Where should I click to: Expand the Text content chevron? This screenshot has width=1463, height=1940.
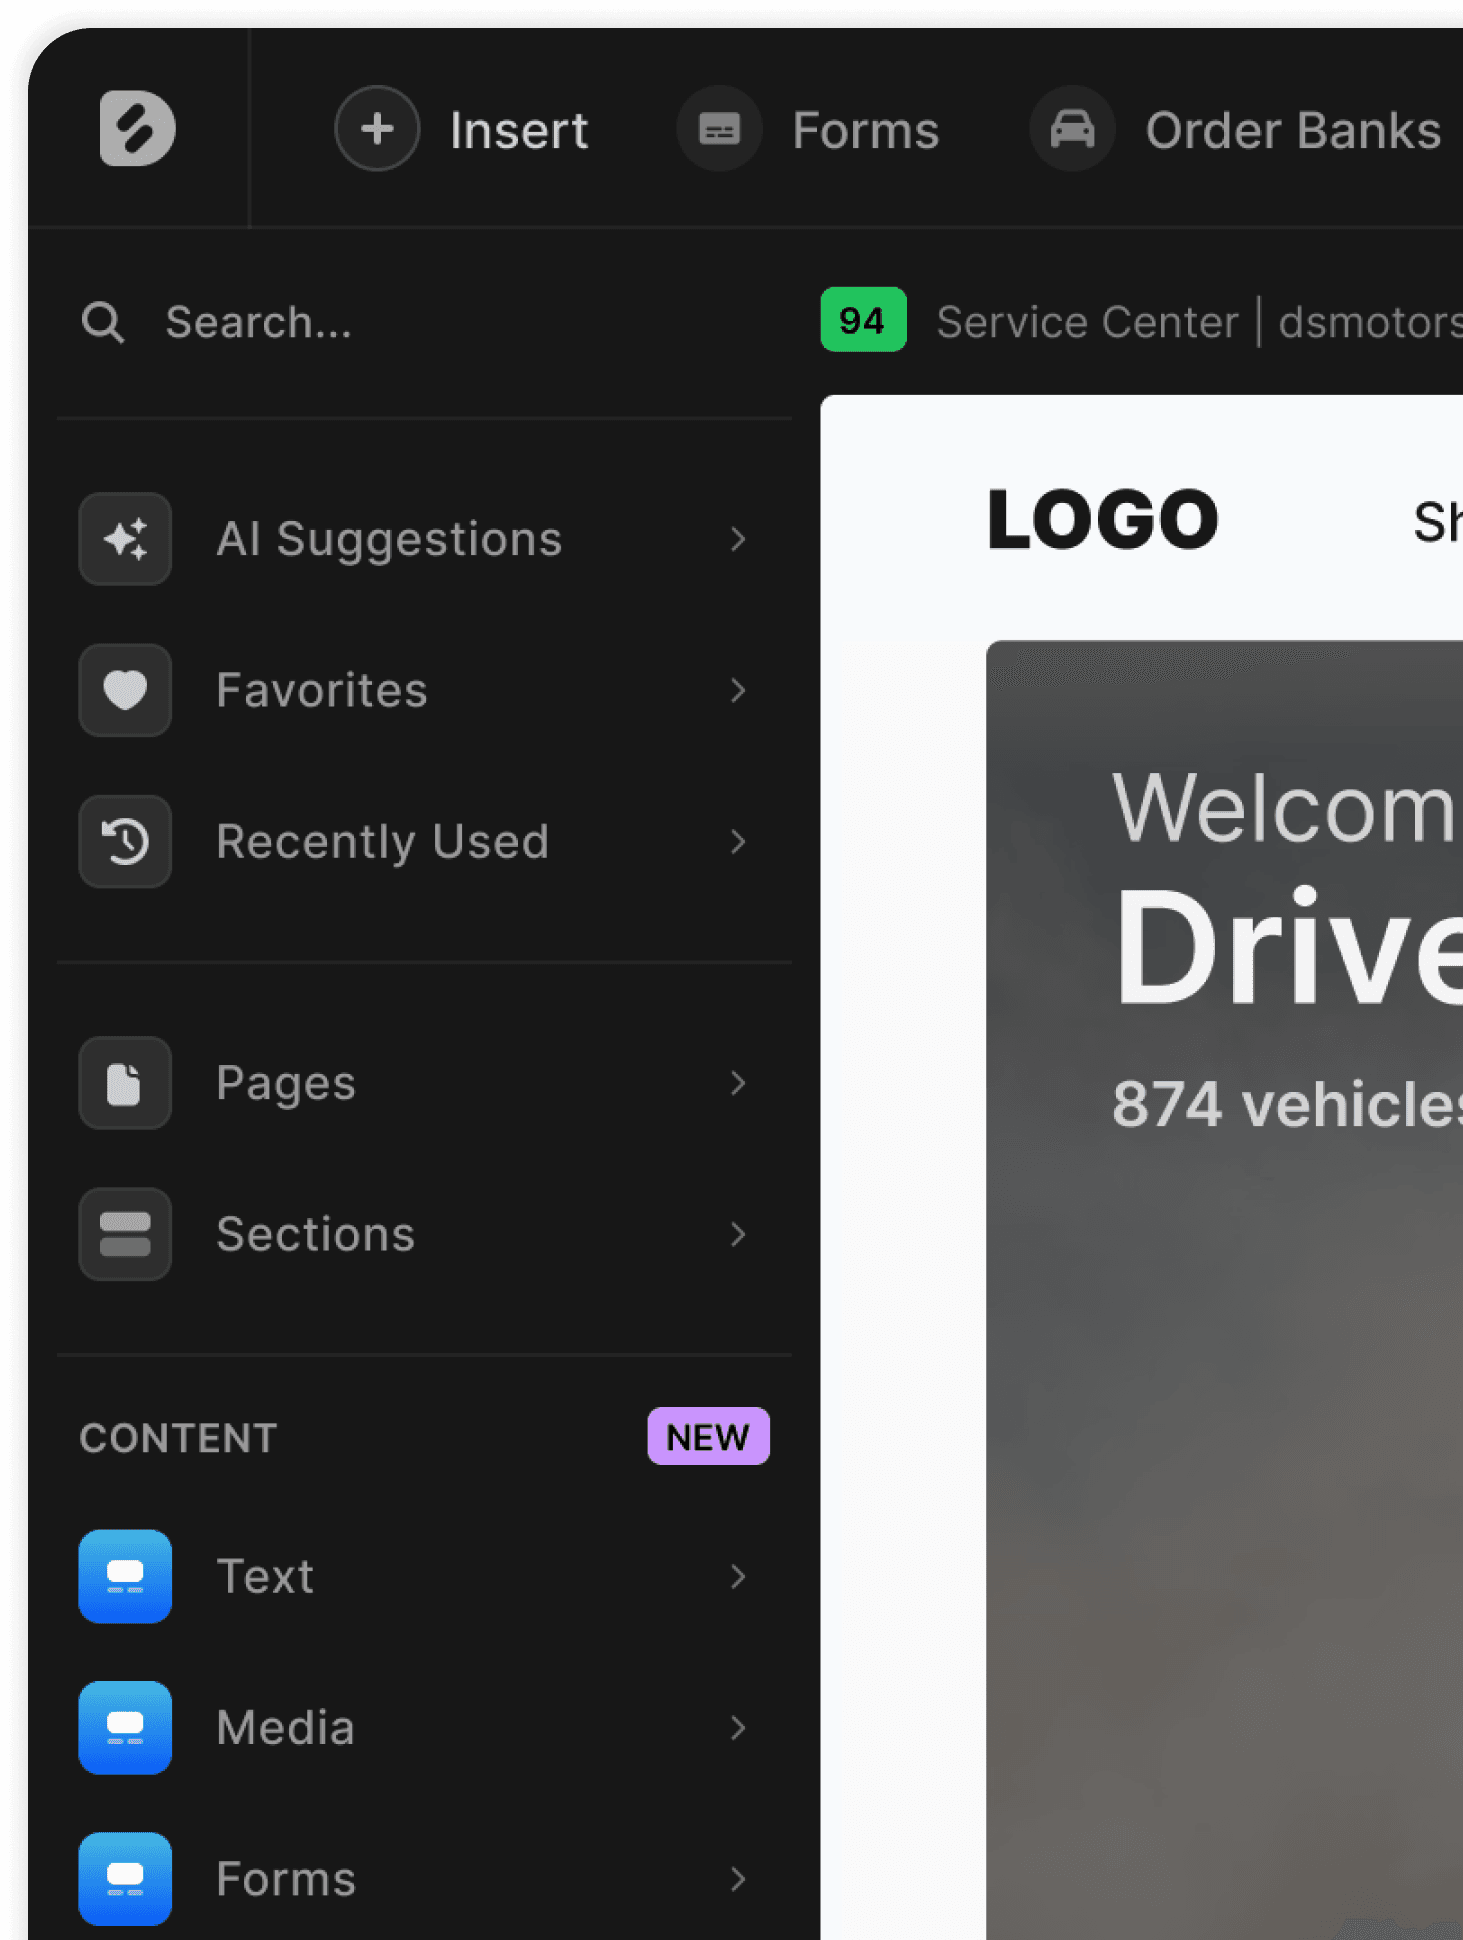(x=738, y=1576)
